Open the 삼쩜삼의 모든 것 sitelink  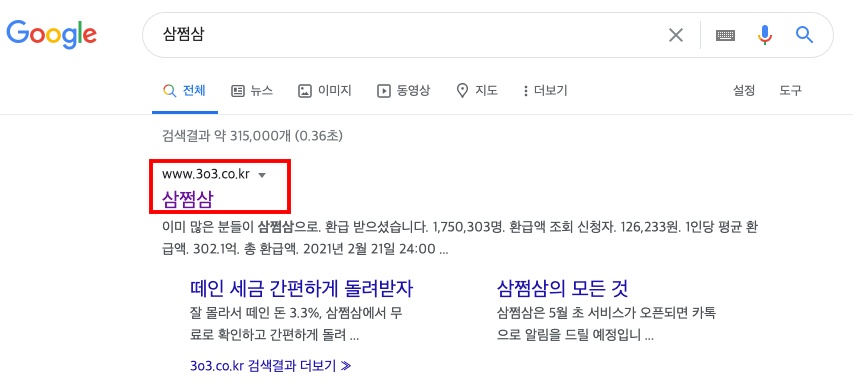point(563,289)
